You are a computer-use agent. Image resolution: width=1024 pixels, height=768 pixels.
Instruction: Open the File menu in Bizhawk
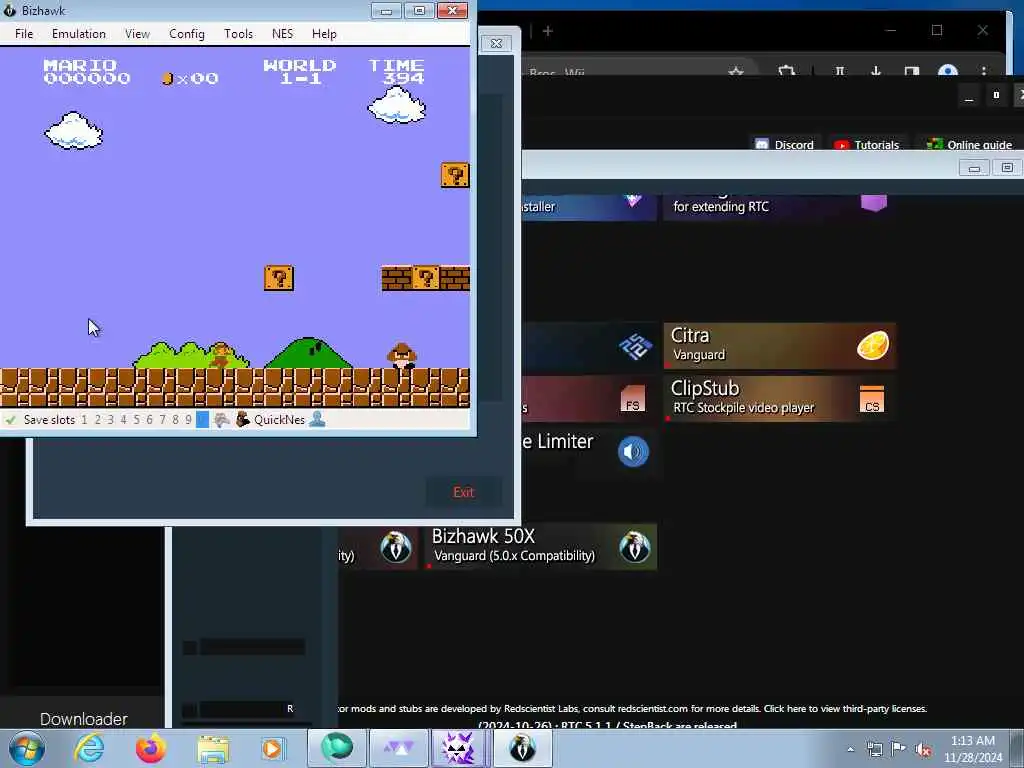(24, 34)
